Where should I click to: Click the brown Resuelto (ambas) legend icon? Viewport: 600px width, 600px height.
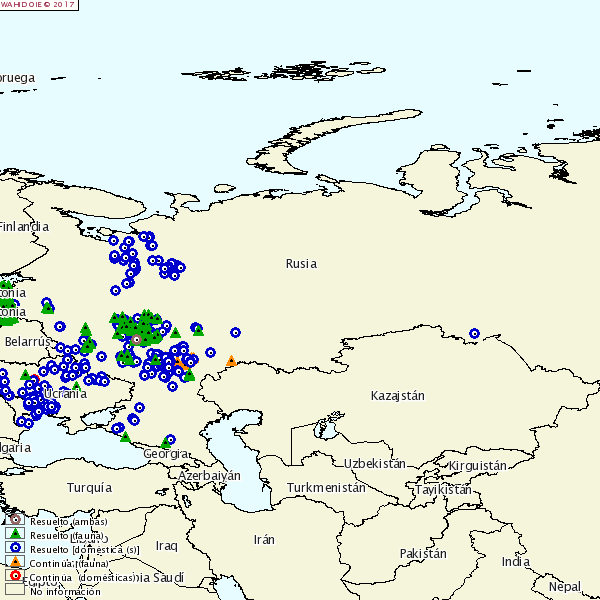16,521
